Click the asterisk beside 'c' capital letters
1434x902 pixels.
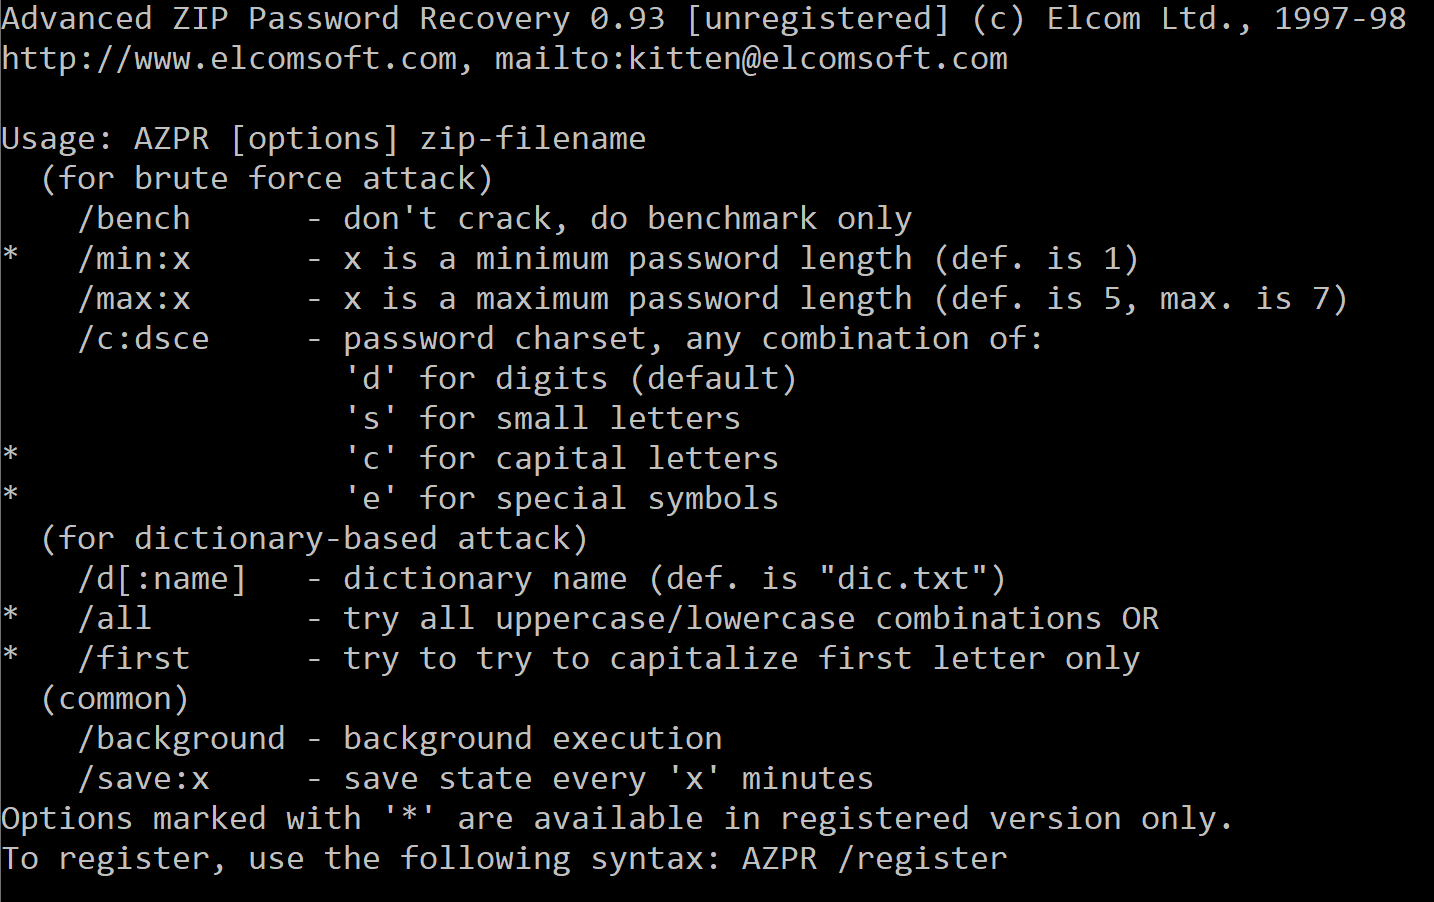coord(10,455)
